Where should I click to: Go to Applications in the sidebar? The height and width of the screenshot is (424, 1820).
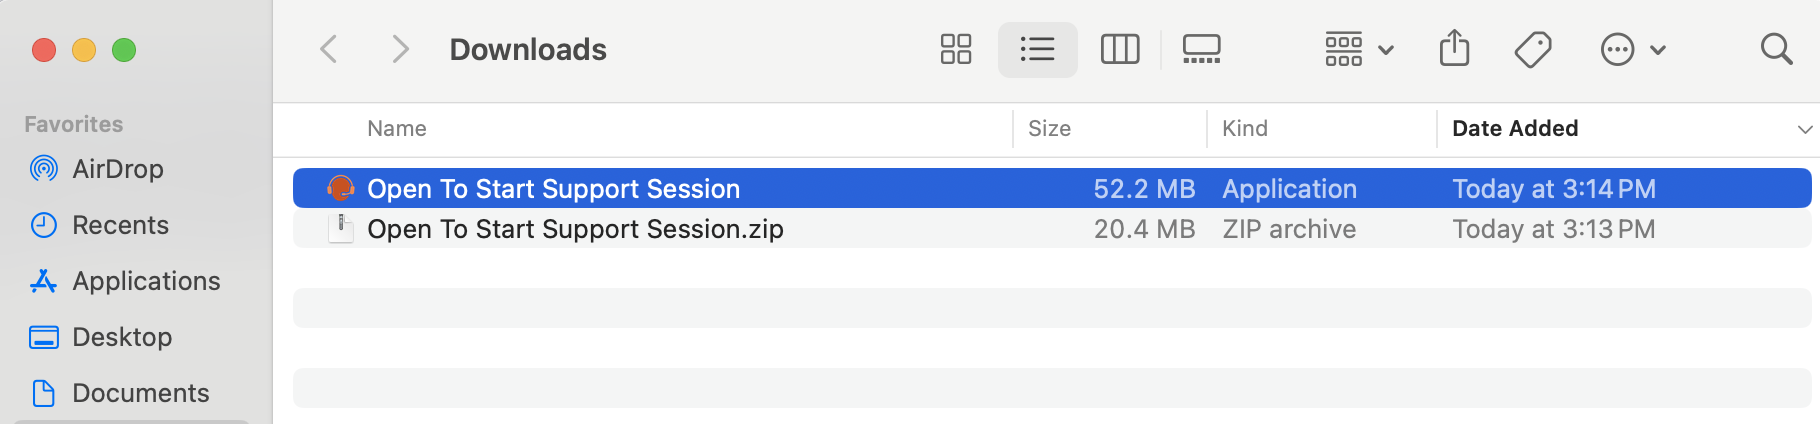coord(146,281)
